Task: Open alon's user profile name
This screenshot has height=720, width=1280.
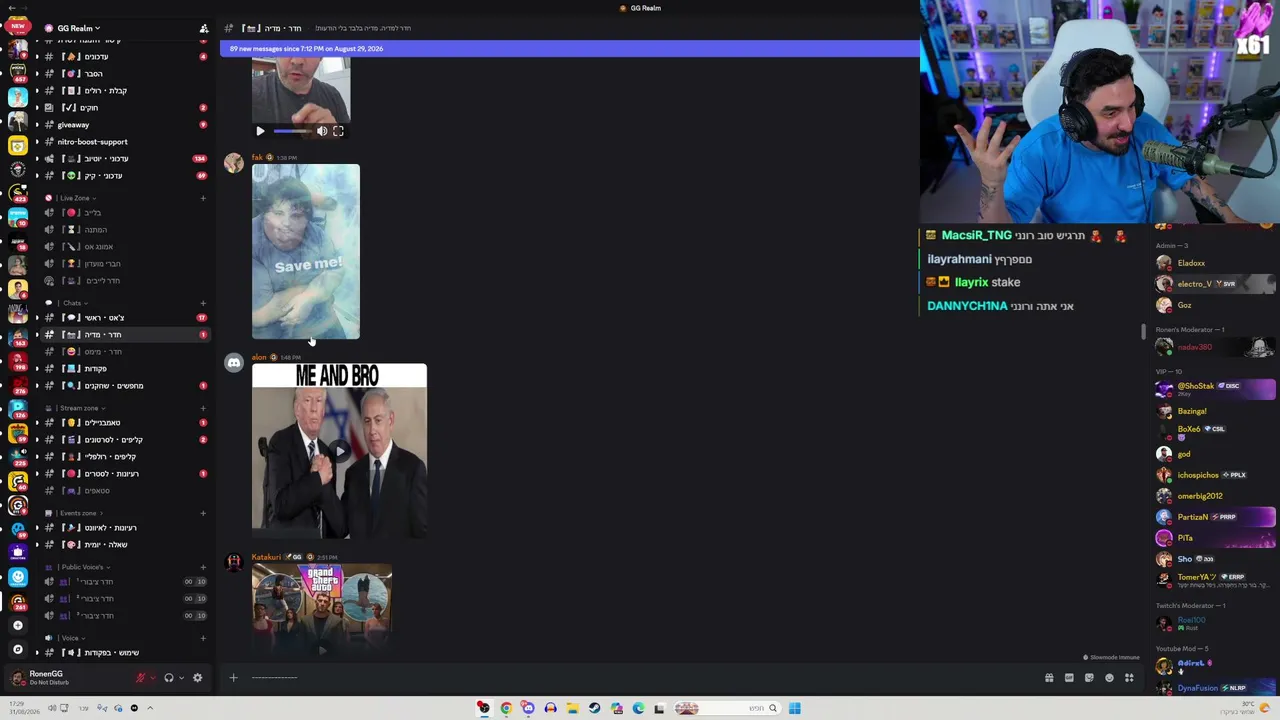Action: [259, 357]
